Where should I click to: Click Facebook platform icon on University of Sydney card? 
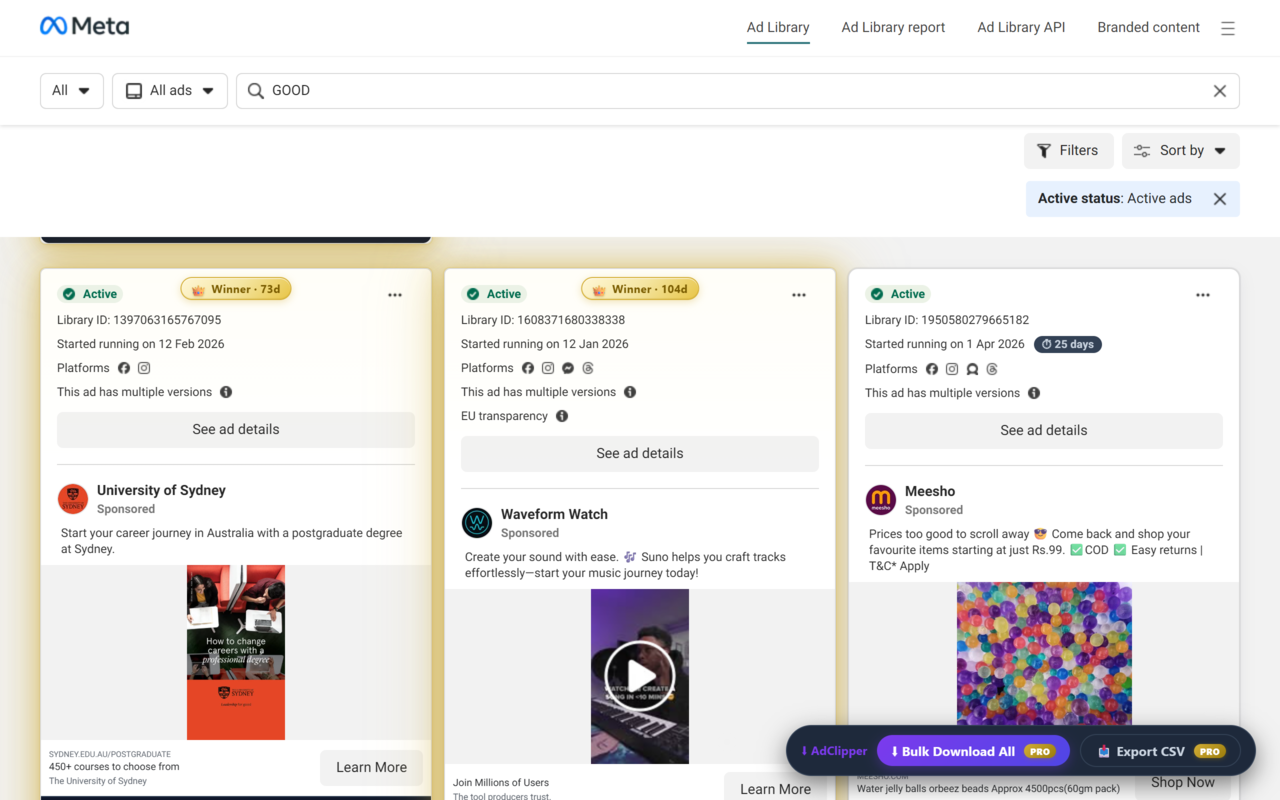[x=124, y=368]
